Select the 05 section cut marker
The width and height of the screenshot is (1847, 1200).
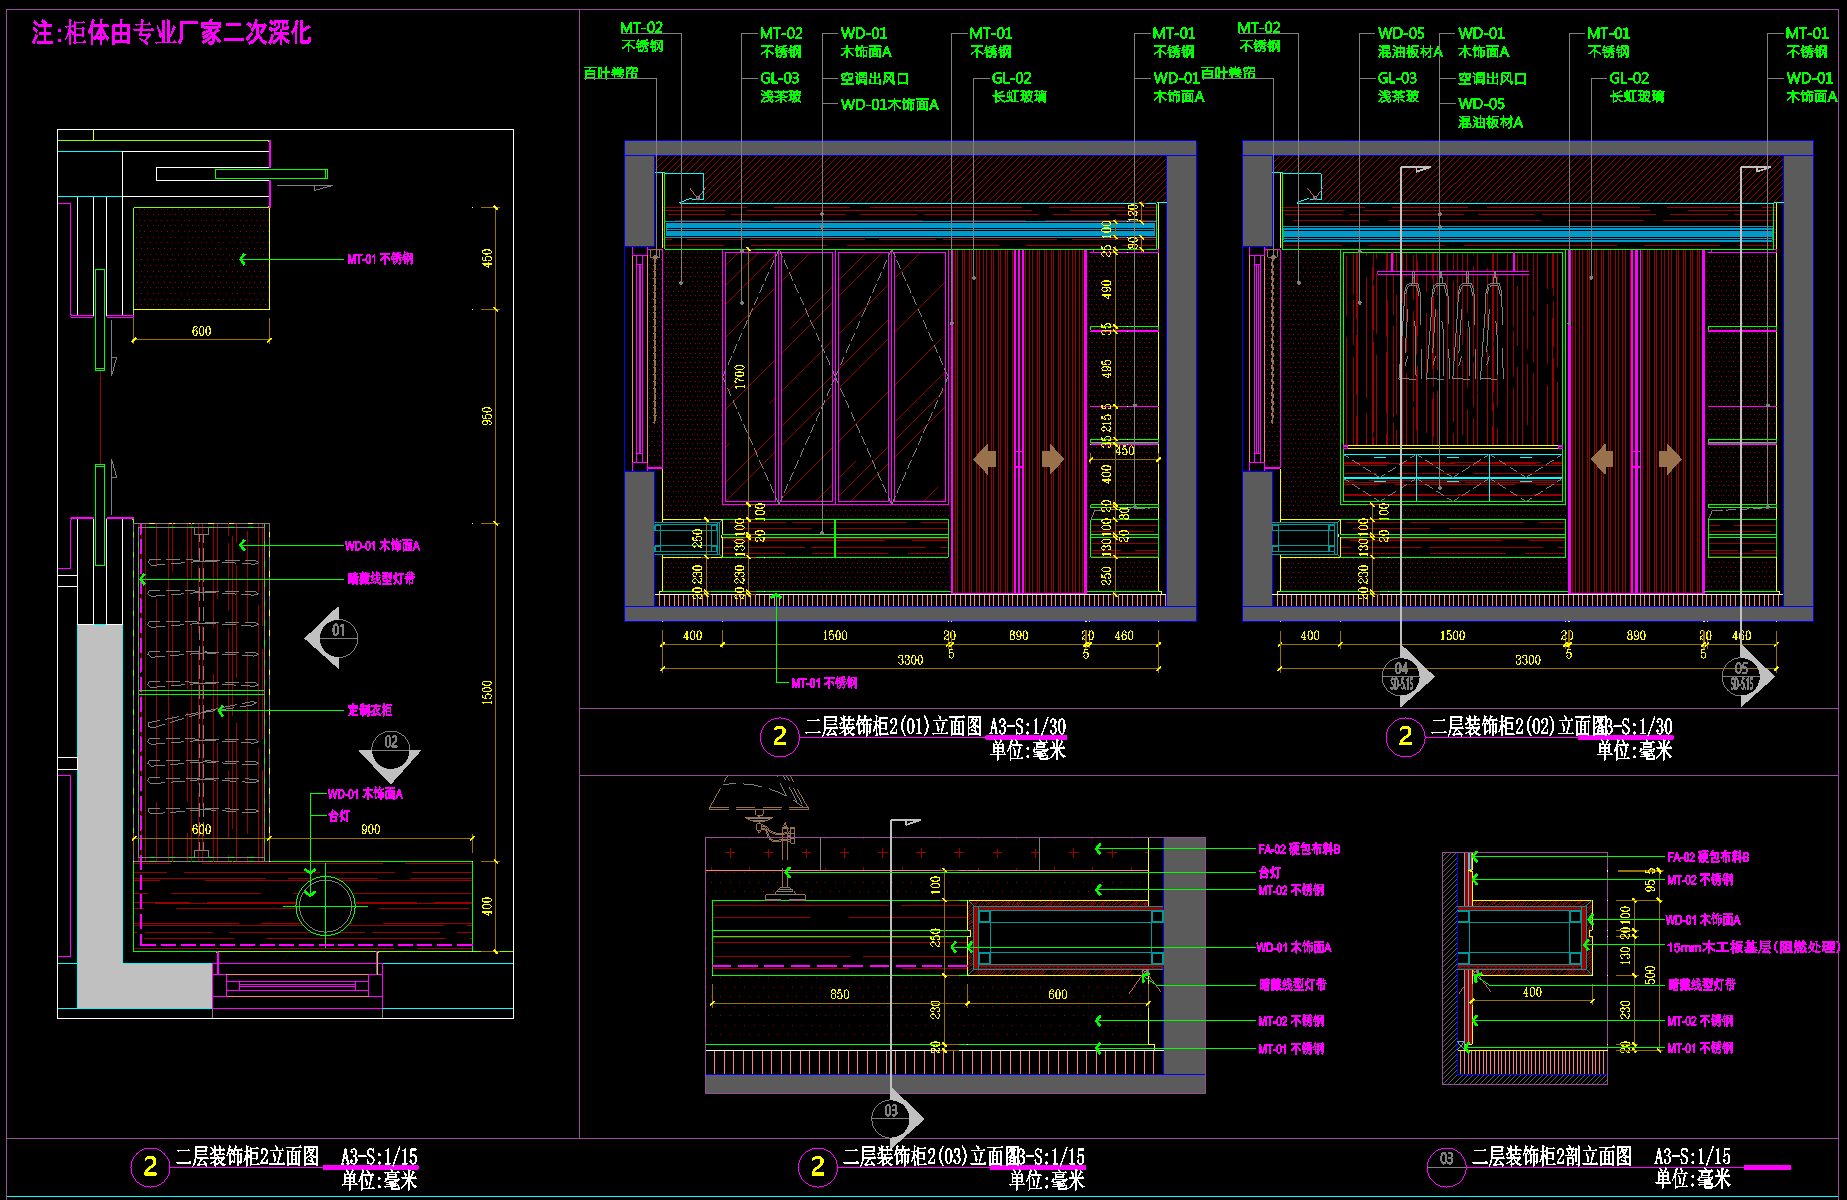[x=1744, y=677]
